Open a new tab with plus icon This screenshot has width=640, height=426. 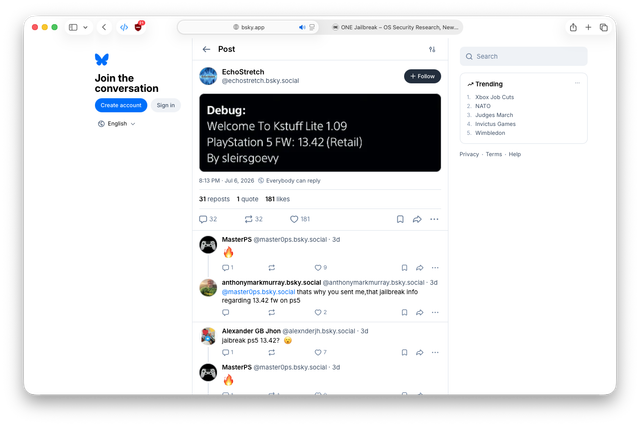click(588, 27)
